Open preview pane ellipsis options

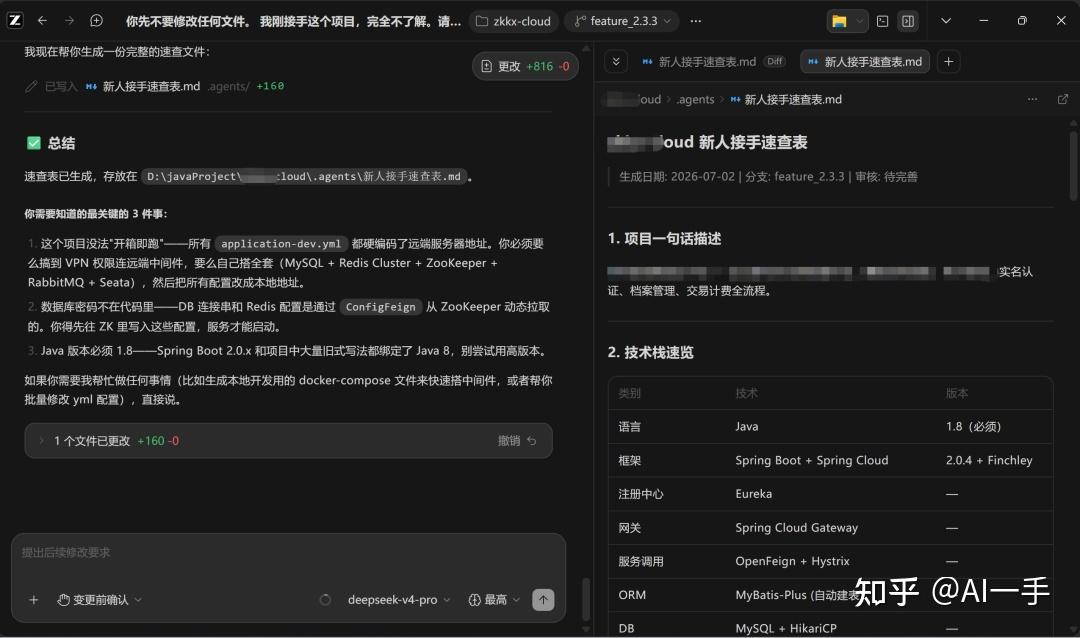click(x=1032, y=99)
